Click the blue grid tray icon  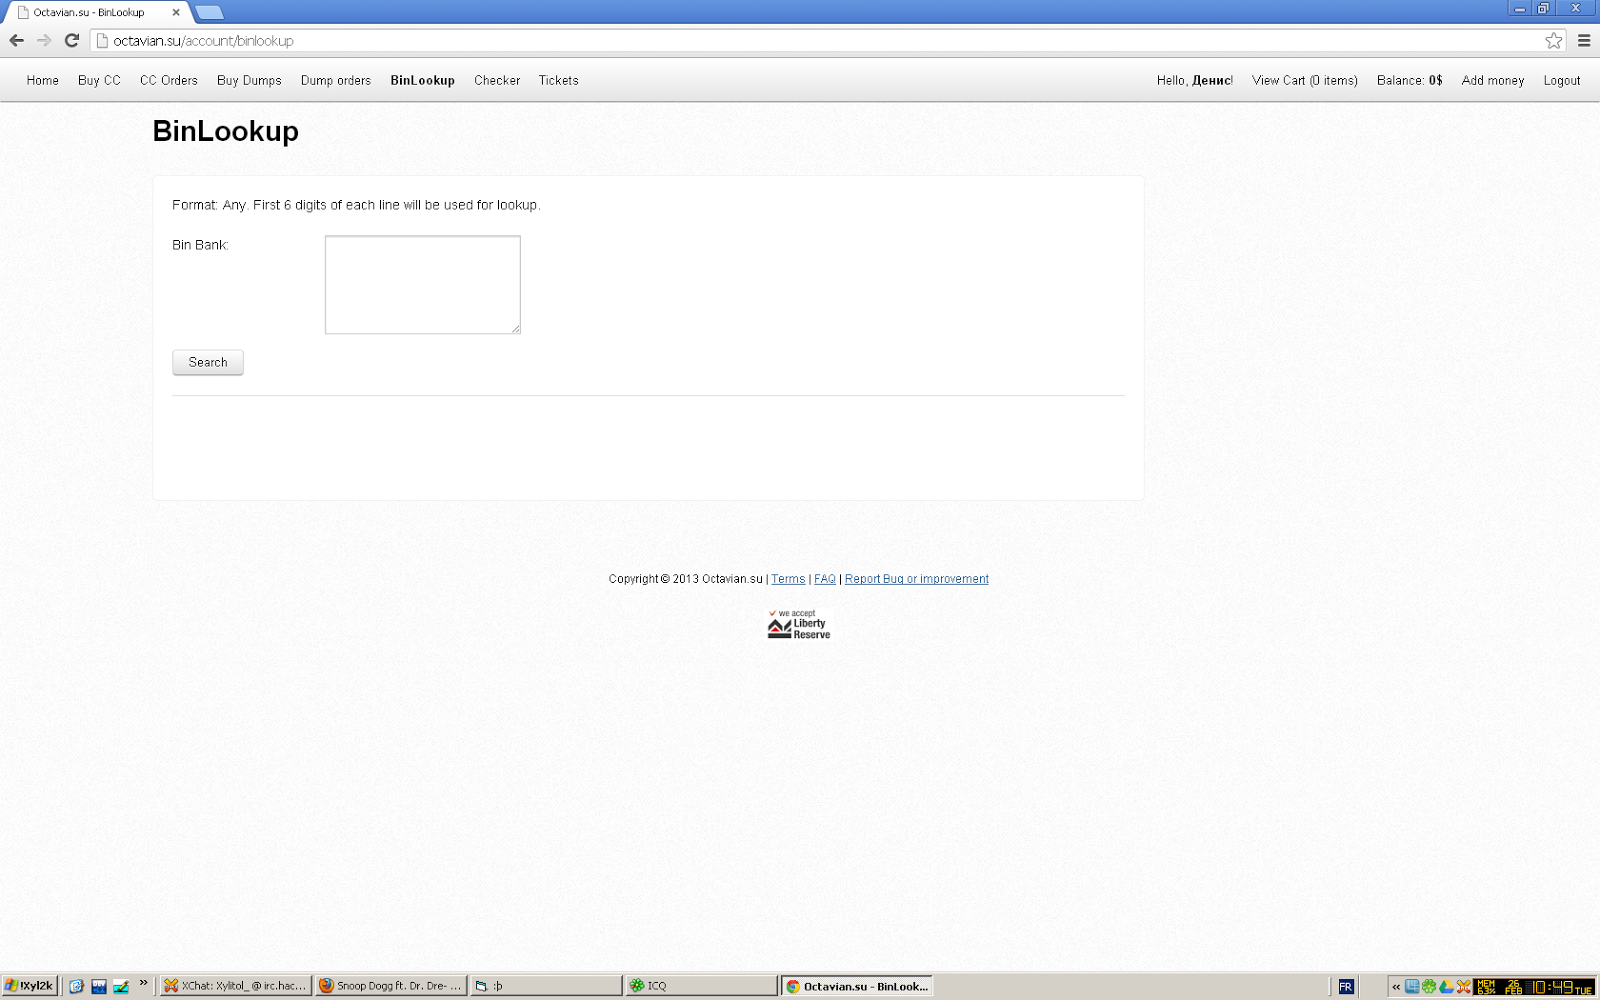click(1412, 987)
